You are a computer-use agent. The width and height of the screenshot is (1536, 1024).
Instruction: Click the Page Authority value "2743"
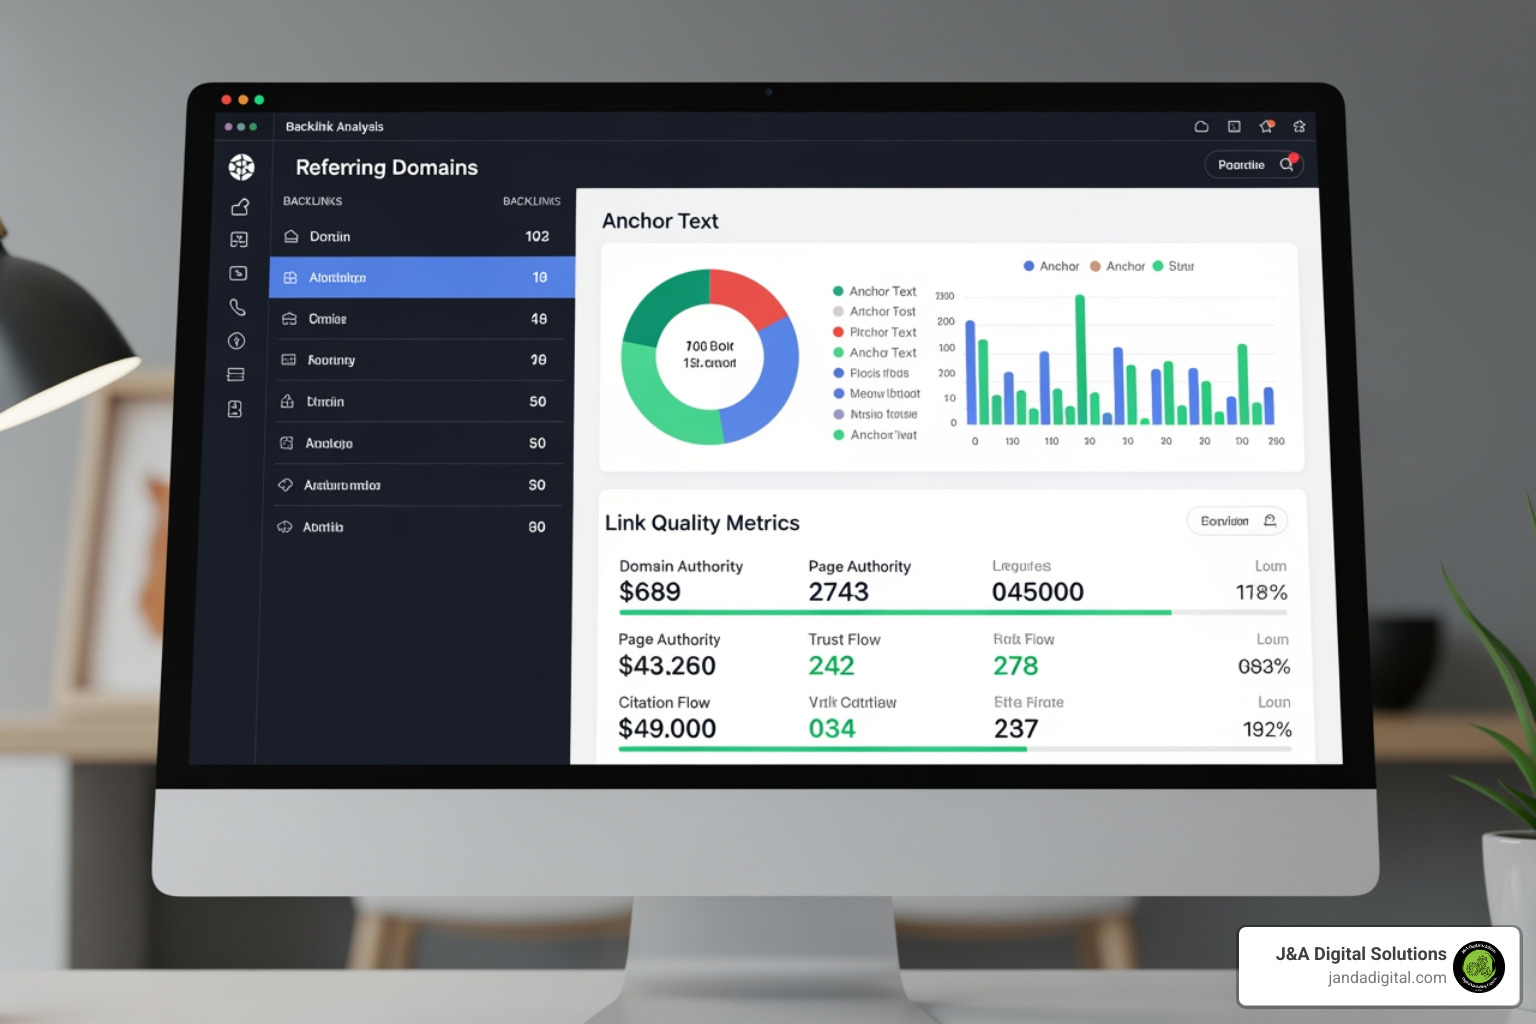click(839, 592)
